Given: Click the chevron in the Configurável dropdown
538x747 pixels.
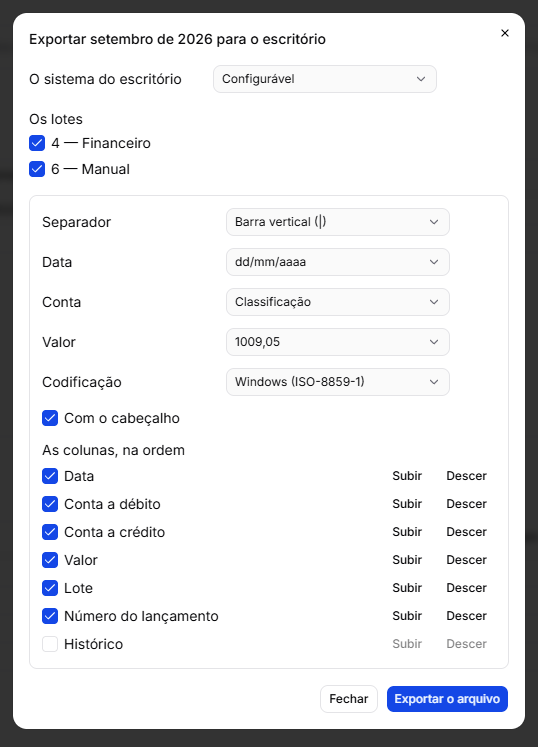Looking at the screenshot, I should (x=421, y=79).
